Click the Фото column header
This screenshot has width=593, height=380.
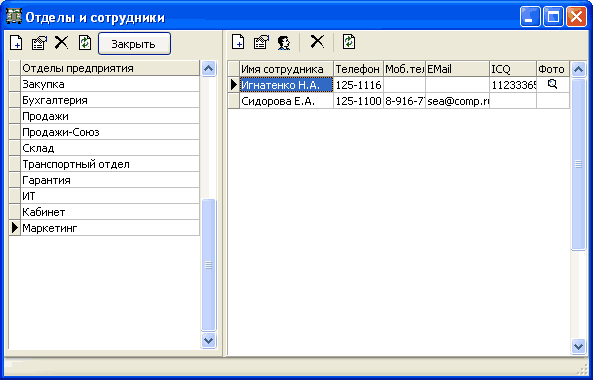[x=553, y=69]
